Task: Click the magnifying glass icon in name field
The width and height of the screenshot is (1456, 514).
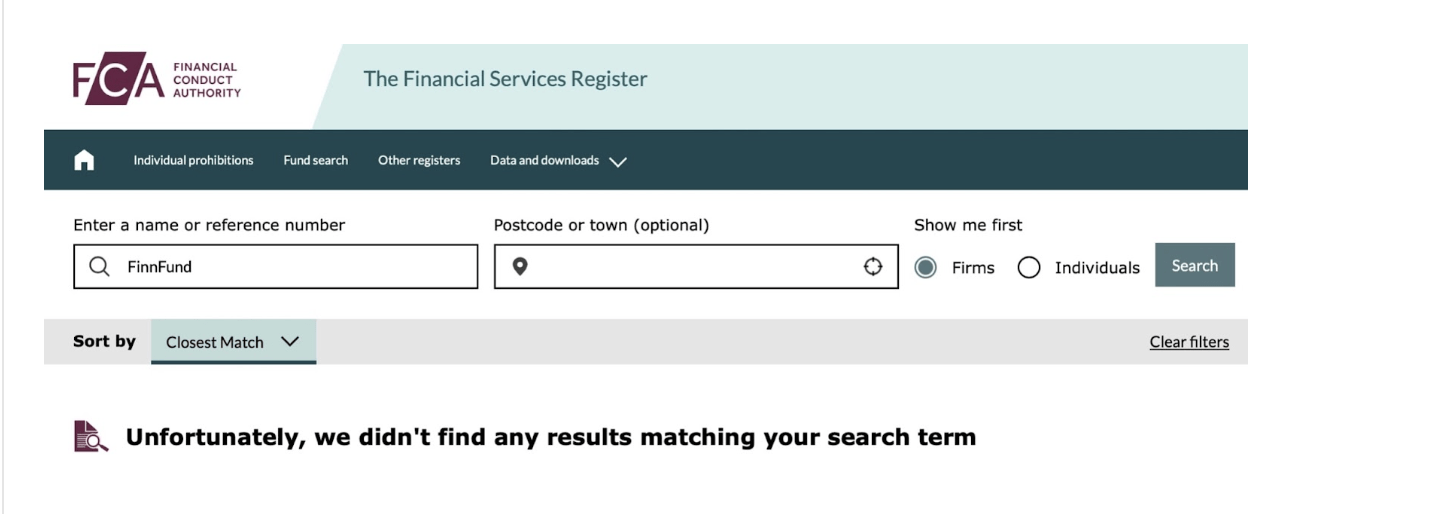Action: pos(99,267)
